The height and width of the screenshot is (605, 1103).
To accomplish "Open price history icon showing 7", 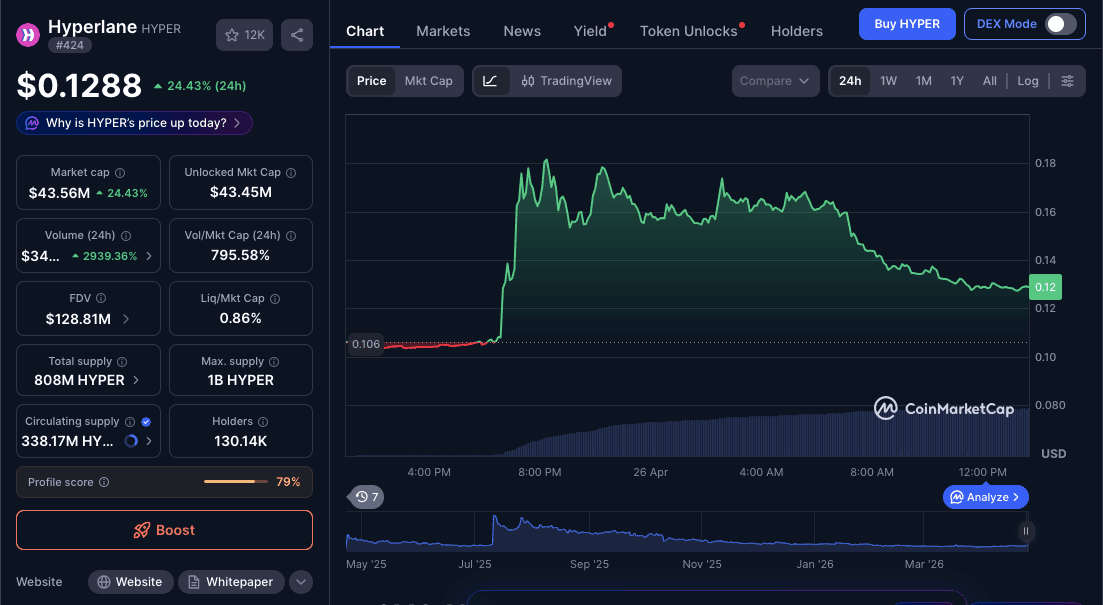I will pyautogui.click(x=366, y=497).
